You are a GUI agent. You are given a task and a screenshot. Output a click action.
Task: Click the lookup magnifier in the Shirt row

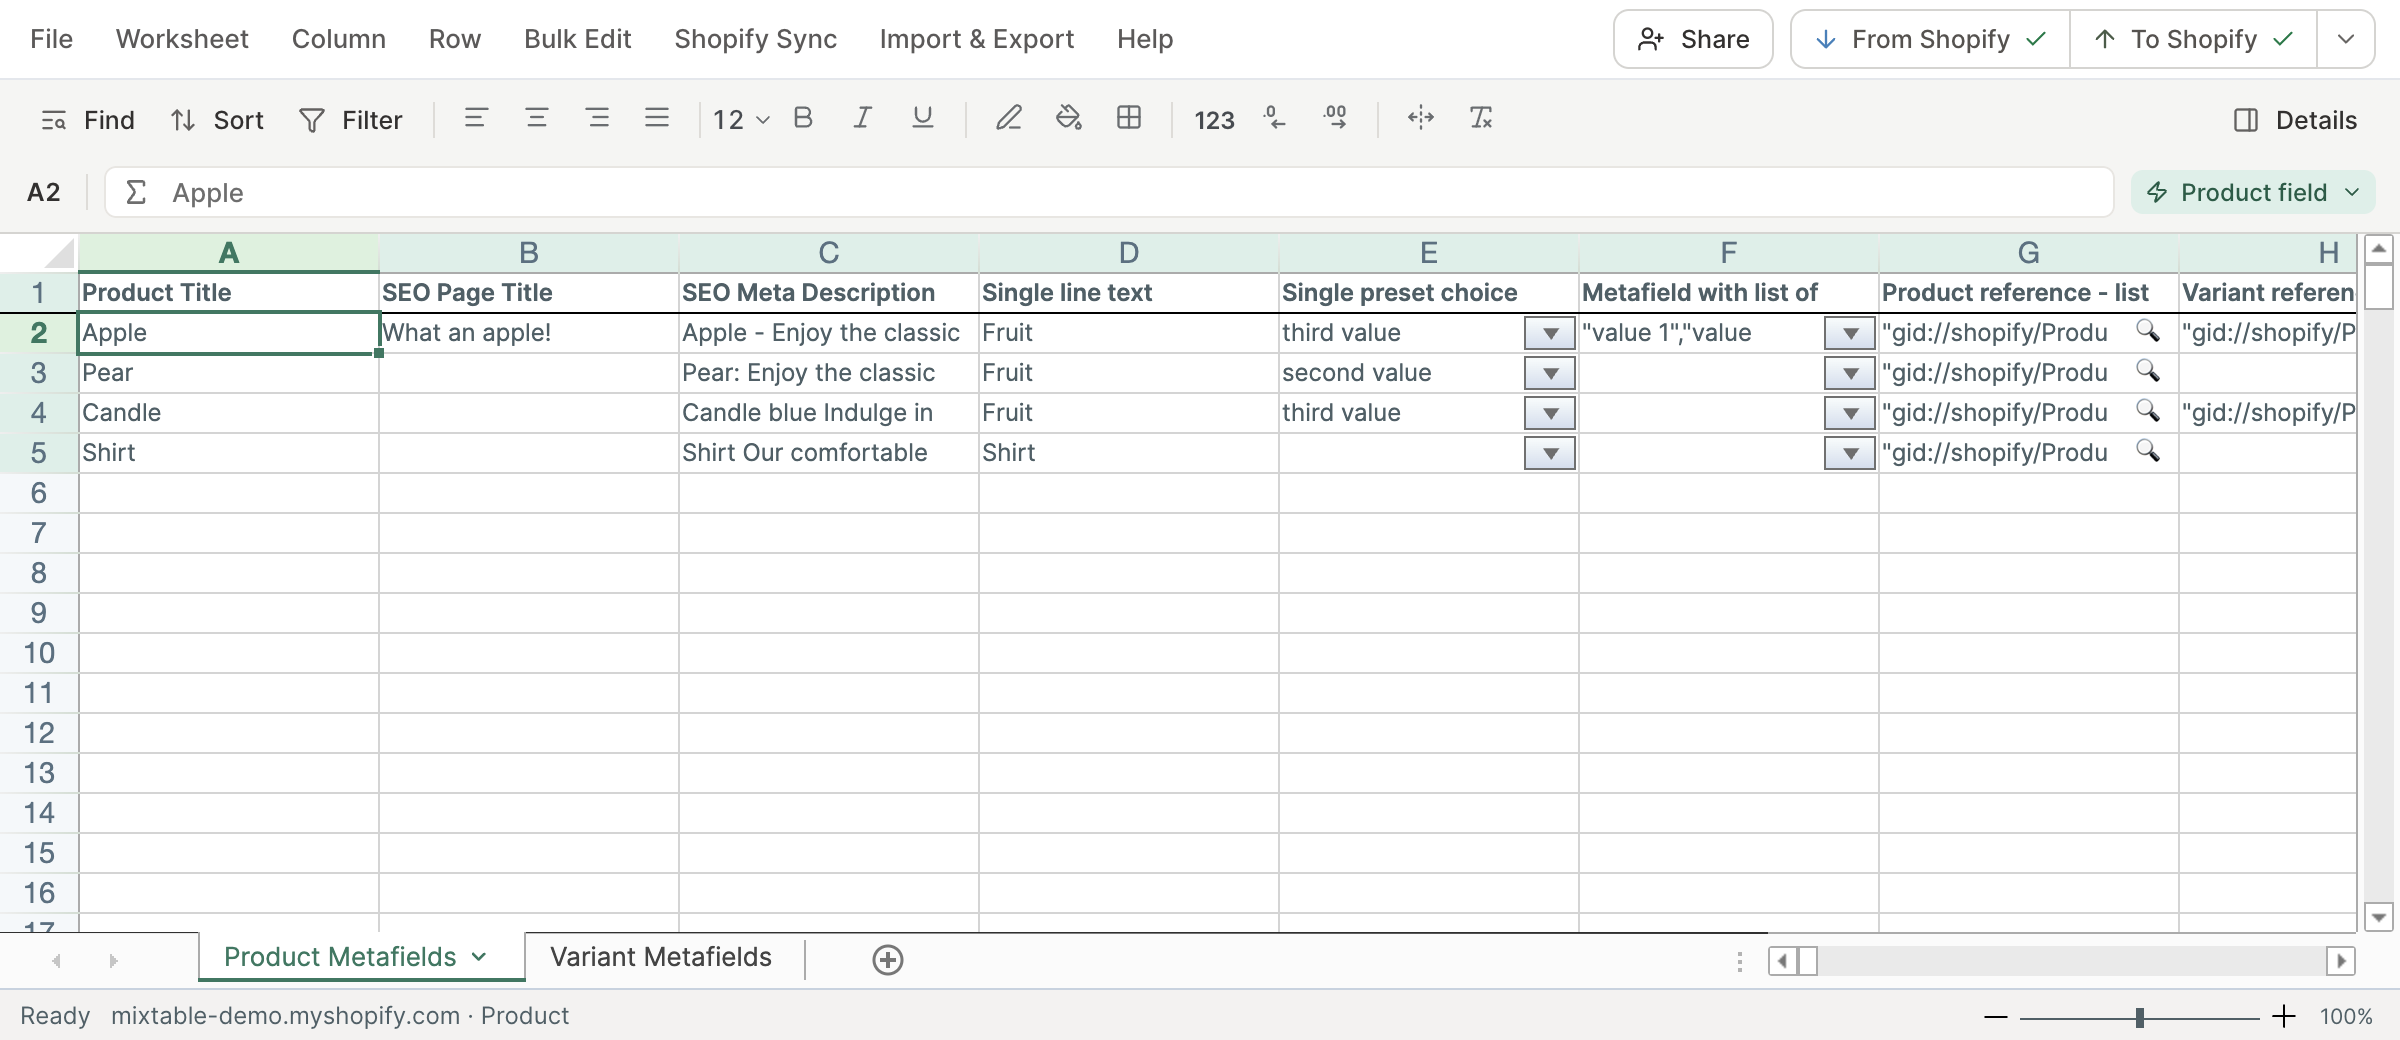(2147, 451)
